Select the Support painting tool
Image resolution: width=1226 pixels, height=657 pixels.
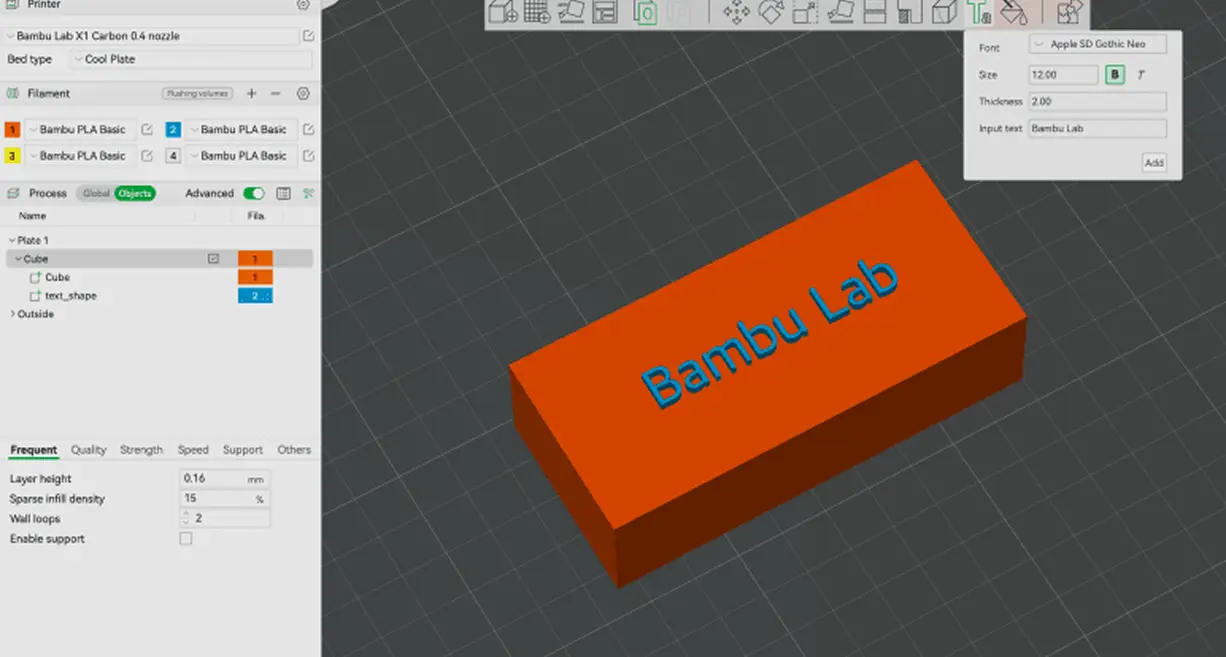tap(909, 12)
